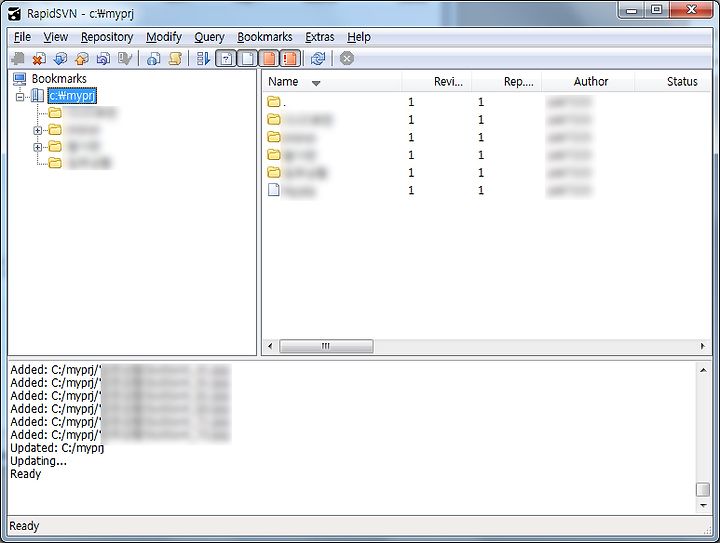The image size is (720, 543).
Task: Collapse the c:\myprj tree node
Action: click(20, 96)
